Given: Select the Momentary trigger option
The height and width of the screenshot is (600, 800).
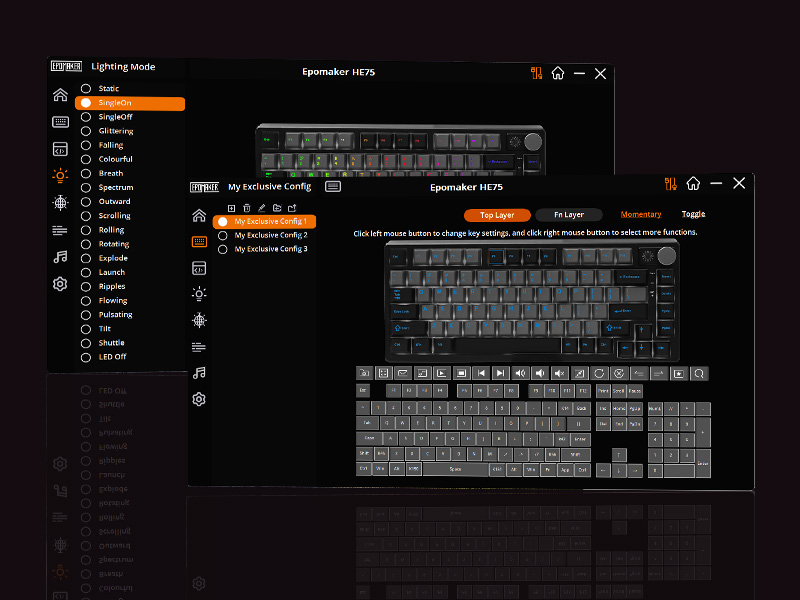Looking at the screenshot, I should point(641,214).
